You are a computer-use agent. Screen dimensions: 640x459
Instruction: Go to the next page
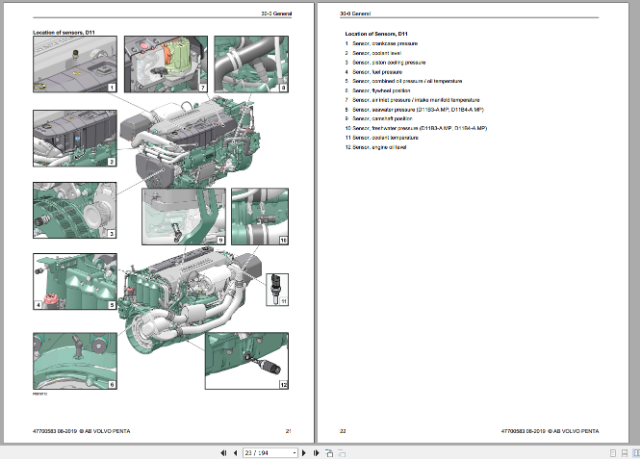[x=304, y=453]
